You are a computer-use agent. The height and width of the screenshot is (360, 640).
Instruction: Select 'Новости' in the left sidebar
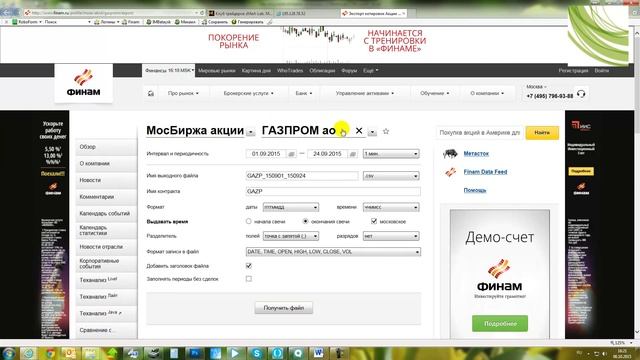[x=106, y=180]
